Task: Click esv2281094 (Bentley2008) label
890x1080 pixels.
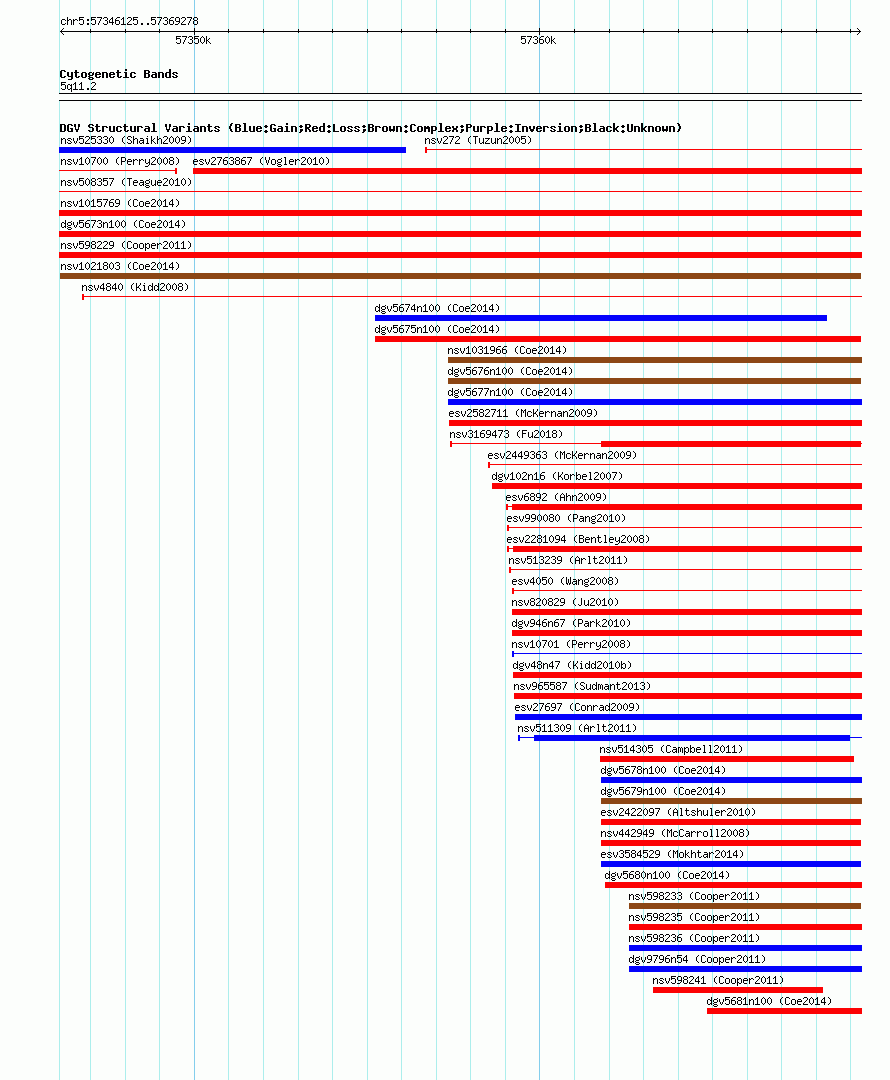Action: tap(578, 539)
